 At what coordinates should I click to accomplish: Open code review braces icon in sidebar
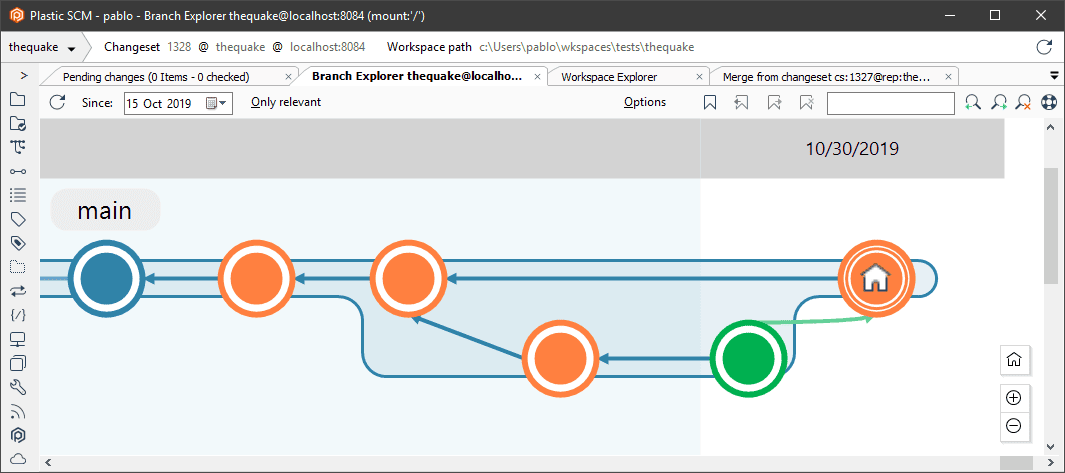pyautogui.click(x=18, y=314)
